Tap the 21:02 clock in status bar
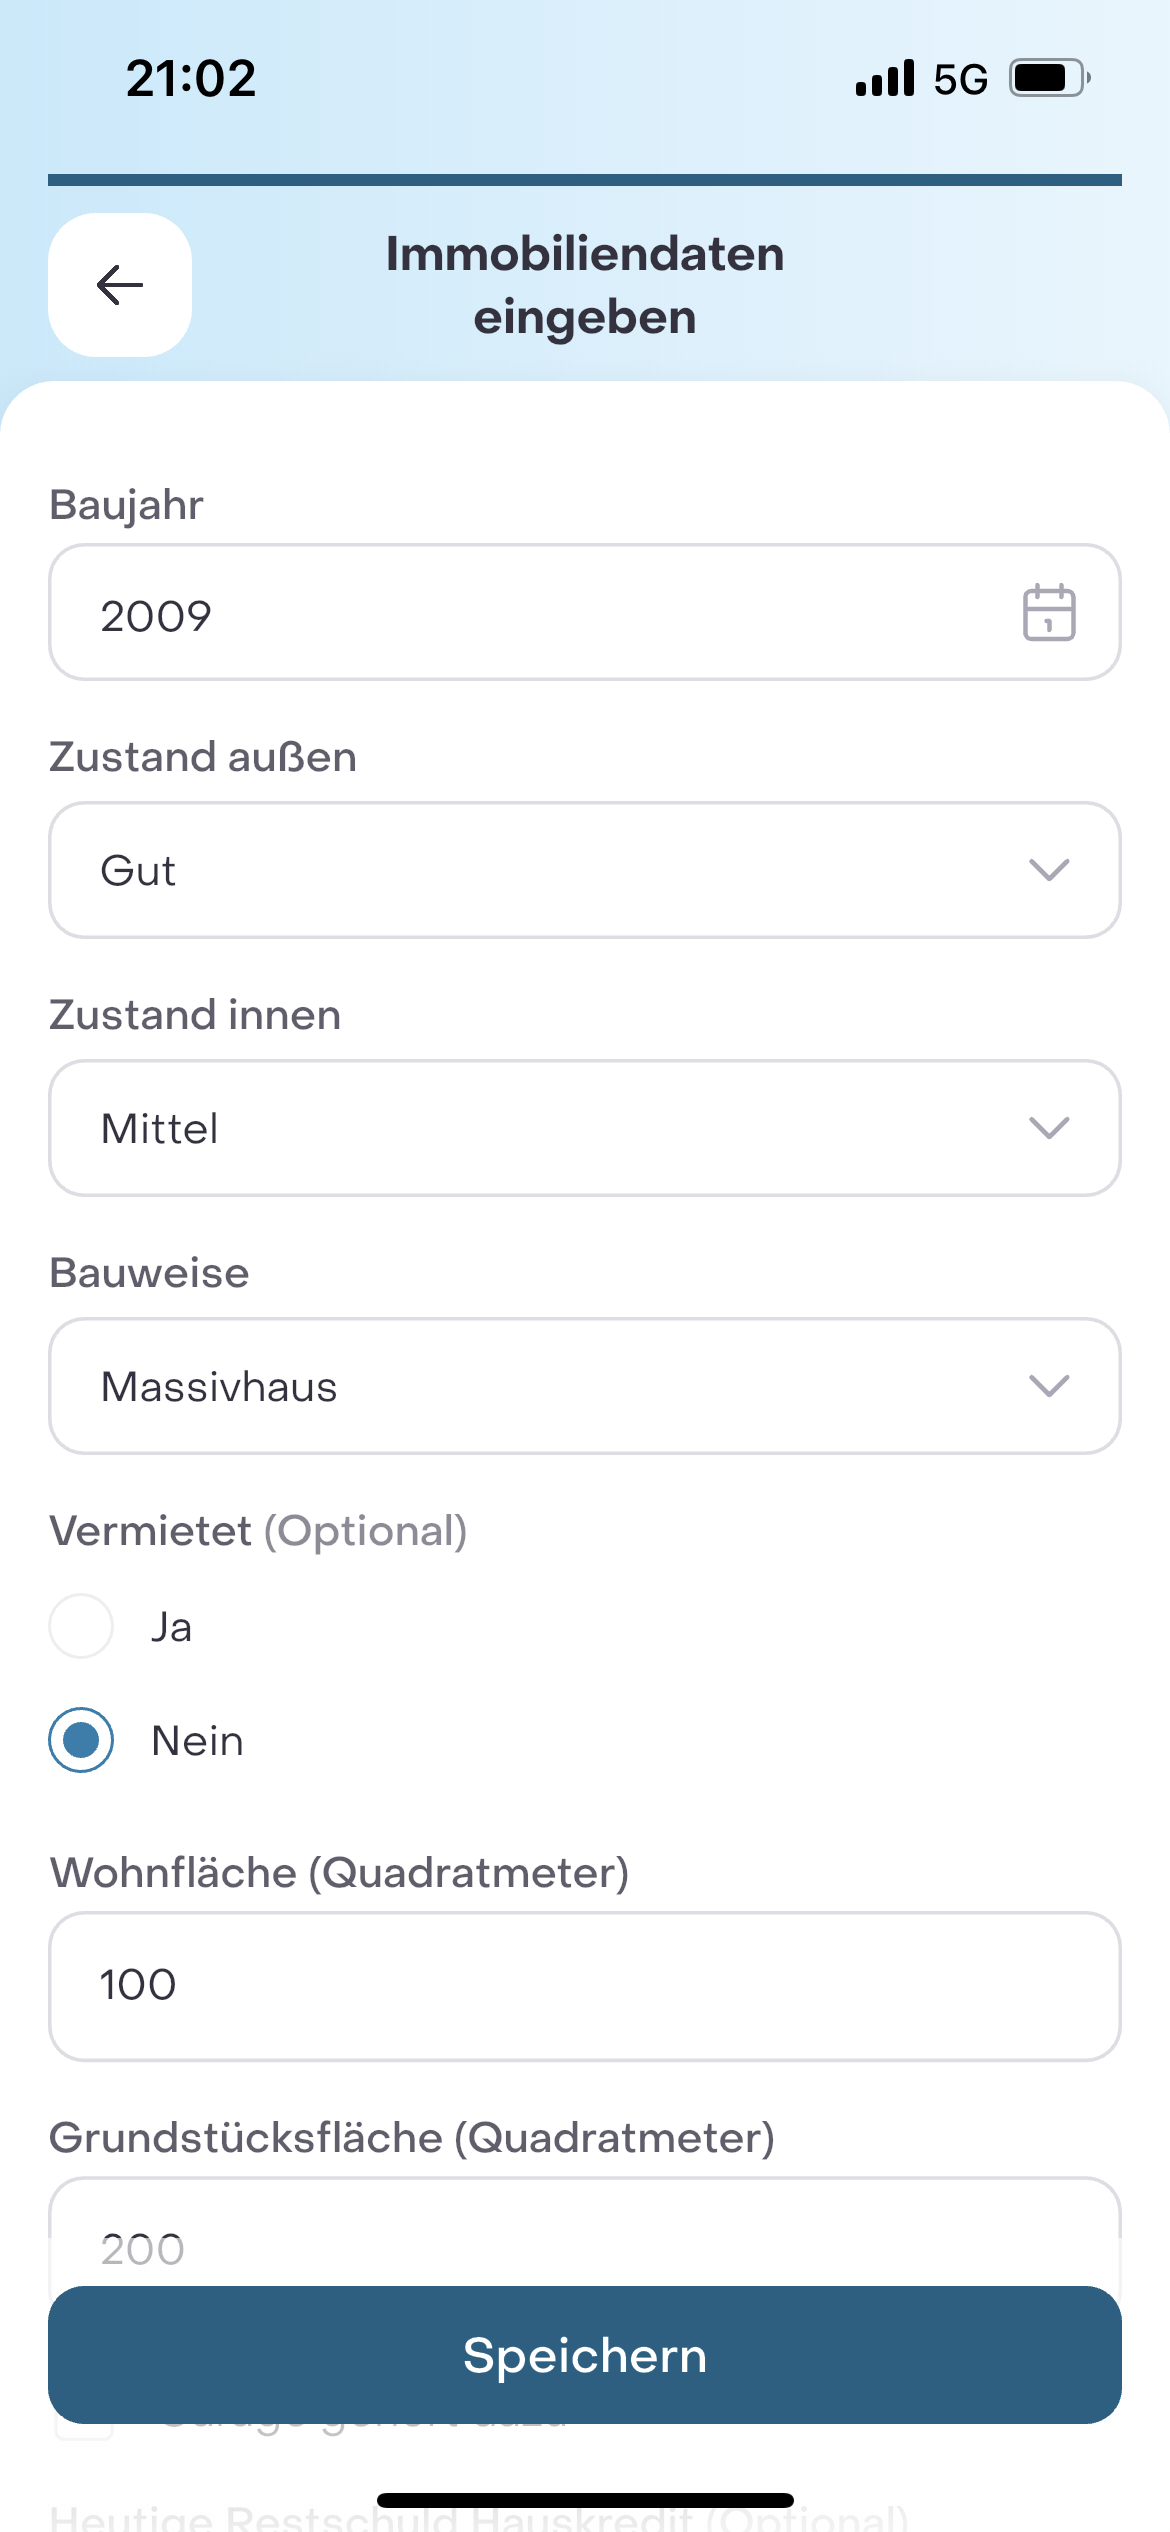 point(191,78)
